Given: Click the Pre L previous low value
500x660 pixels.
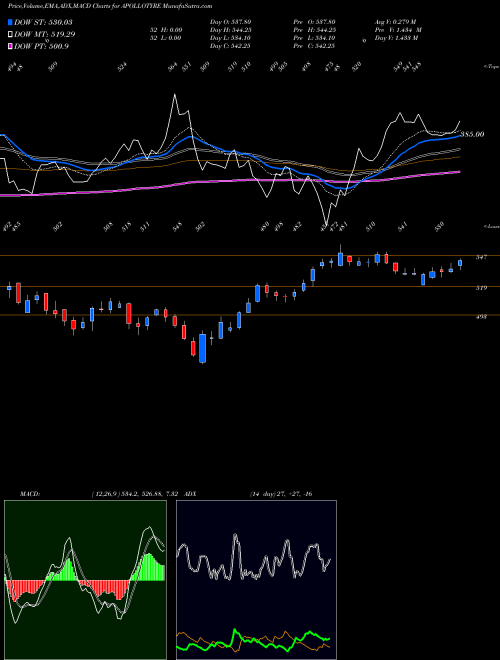Looking at the screenshot, I should (x=314, y=38).
